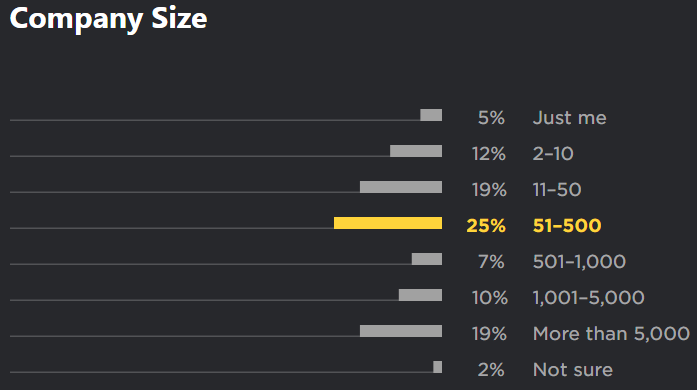Select the 'Just me' label

click(569, 118)
